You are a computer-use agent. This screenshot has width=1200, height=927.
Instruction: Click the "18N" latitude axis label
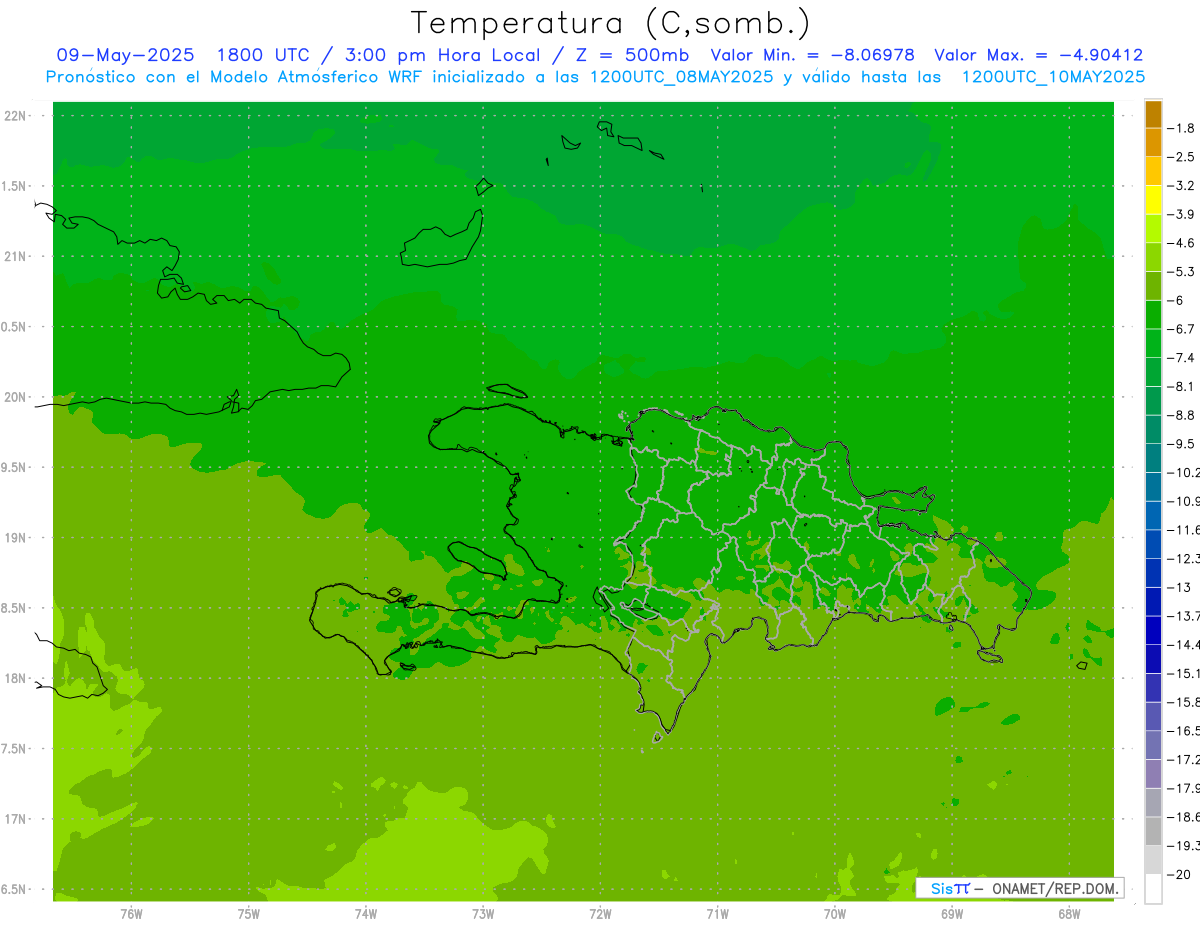[x=17, y=678]
